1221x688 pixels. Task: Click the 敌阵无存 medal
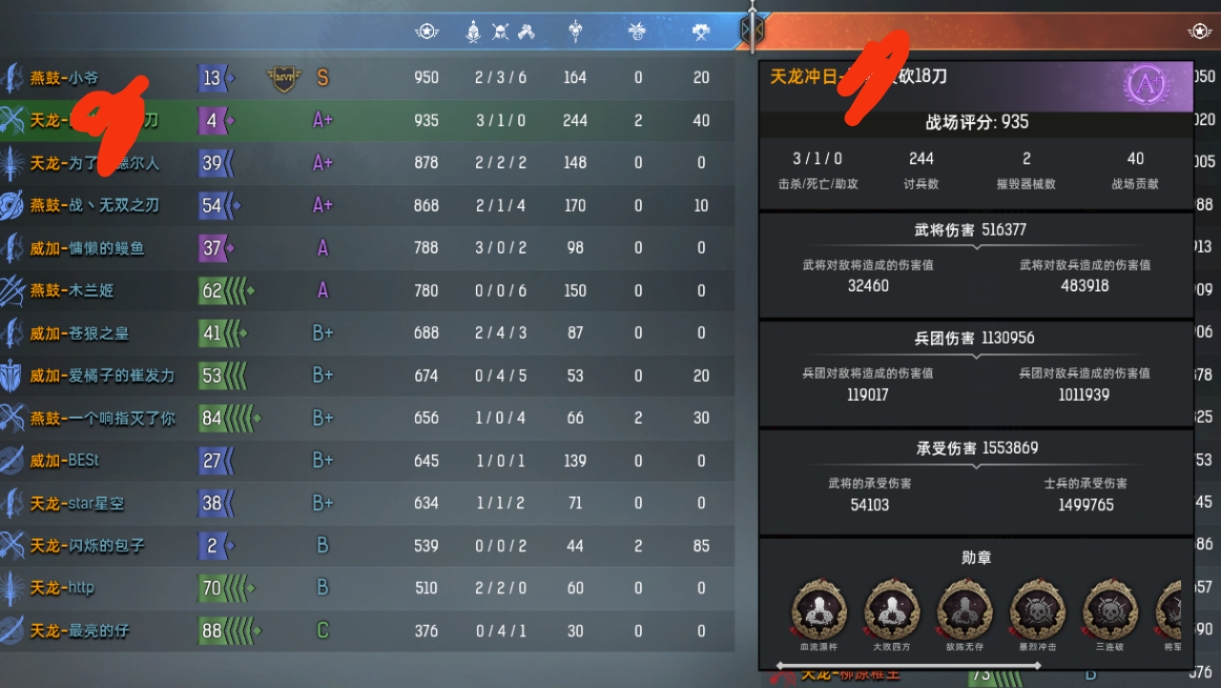pyautogui.click(x=965, y=609)
